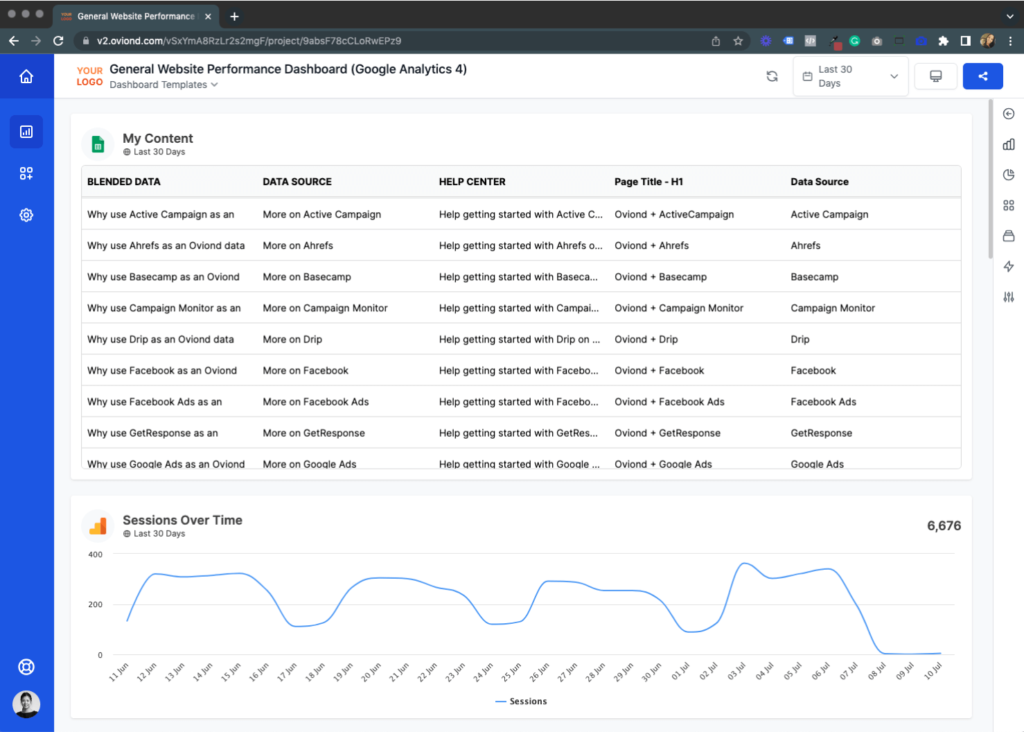Collapse the right panel with back-arrow icon

pyautogui.click(x=1008, y=114)
